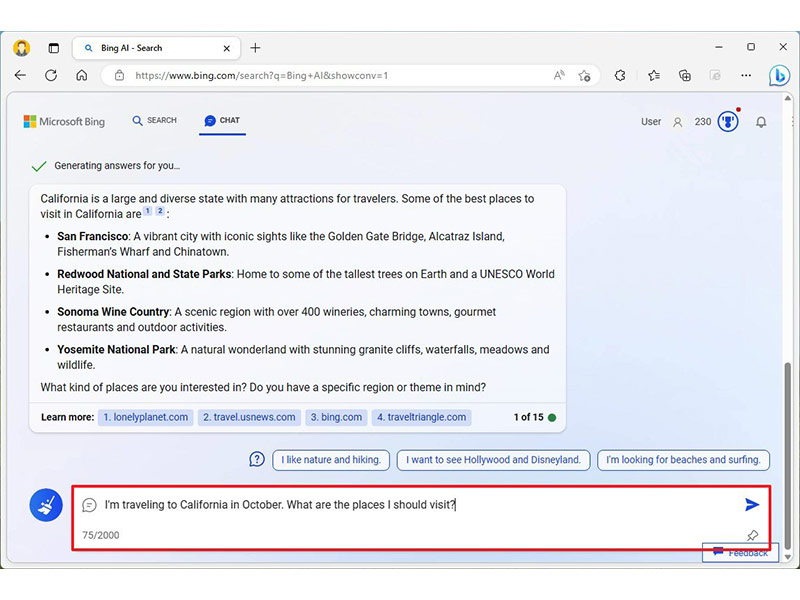
Task: Open the travel.usnews.com source link
Action: (249, 417)
